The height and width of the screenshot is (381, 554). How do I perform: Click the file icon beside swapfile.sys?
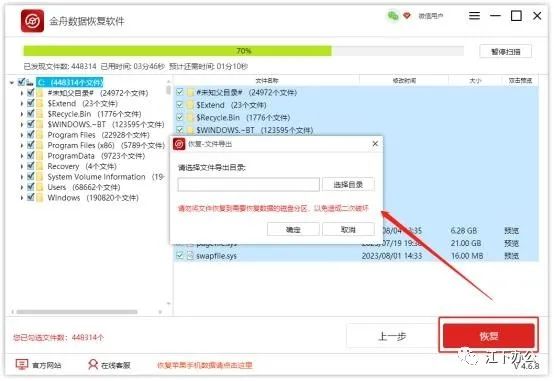[190, 256]
